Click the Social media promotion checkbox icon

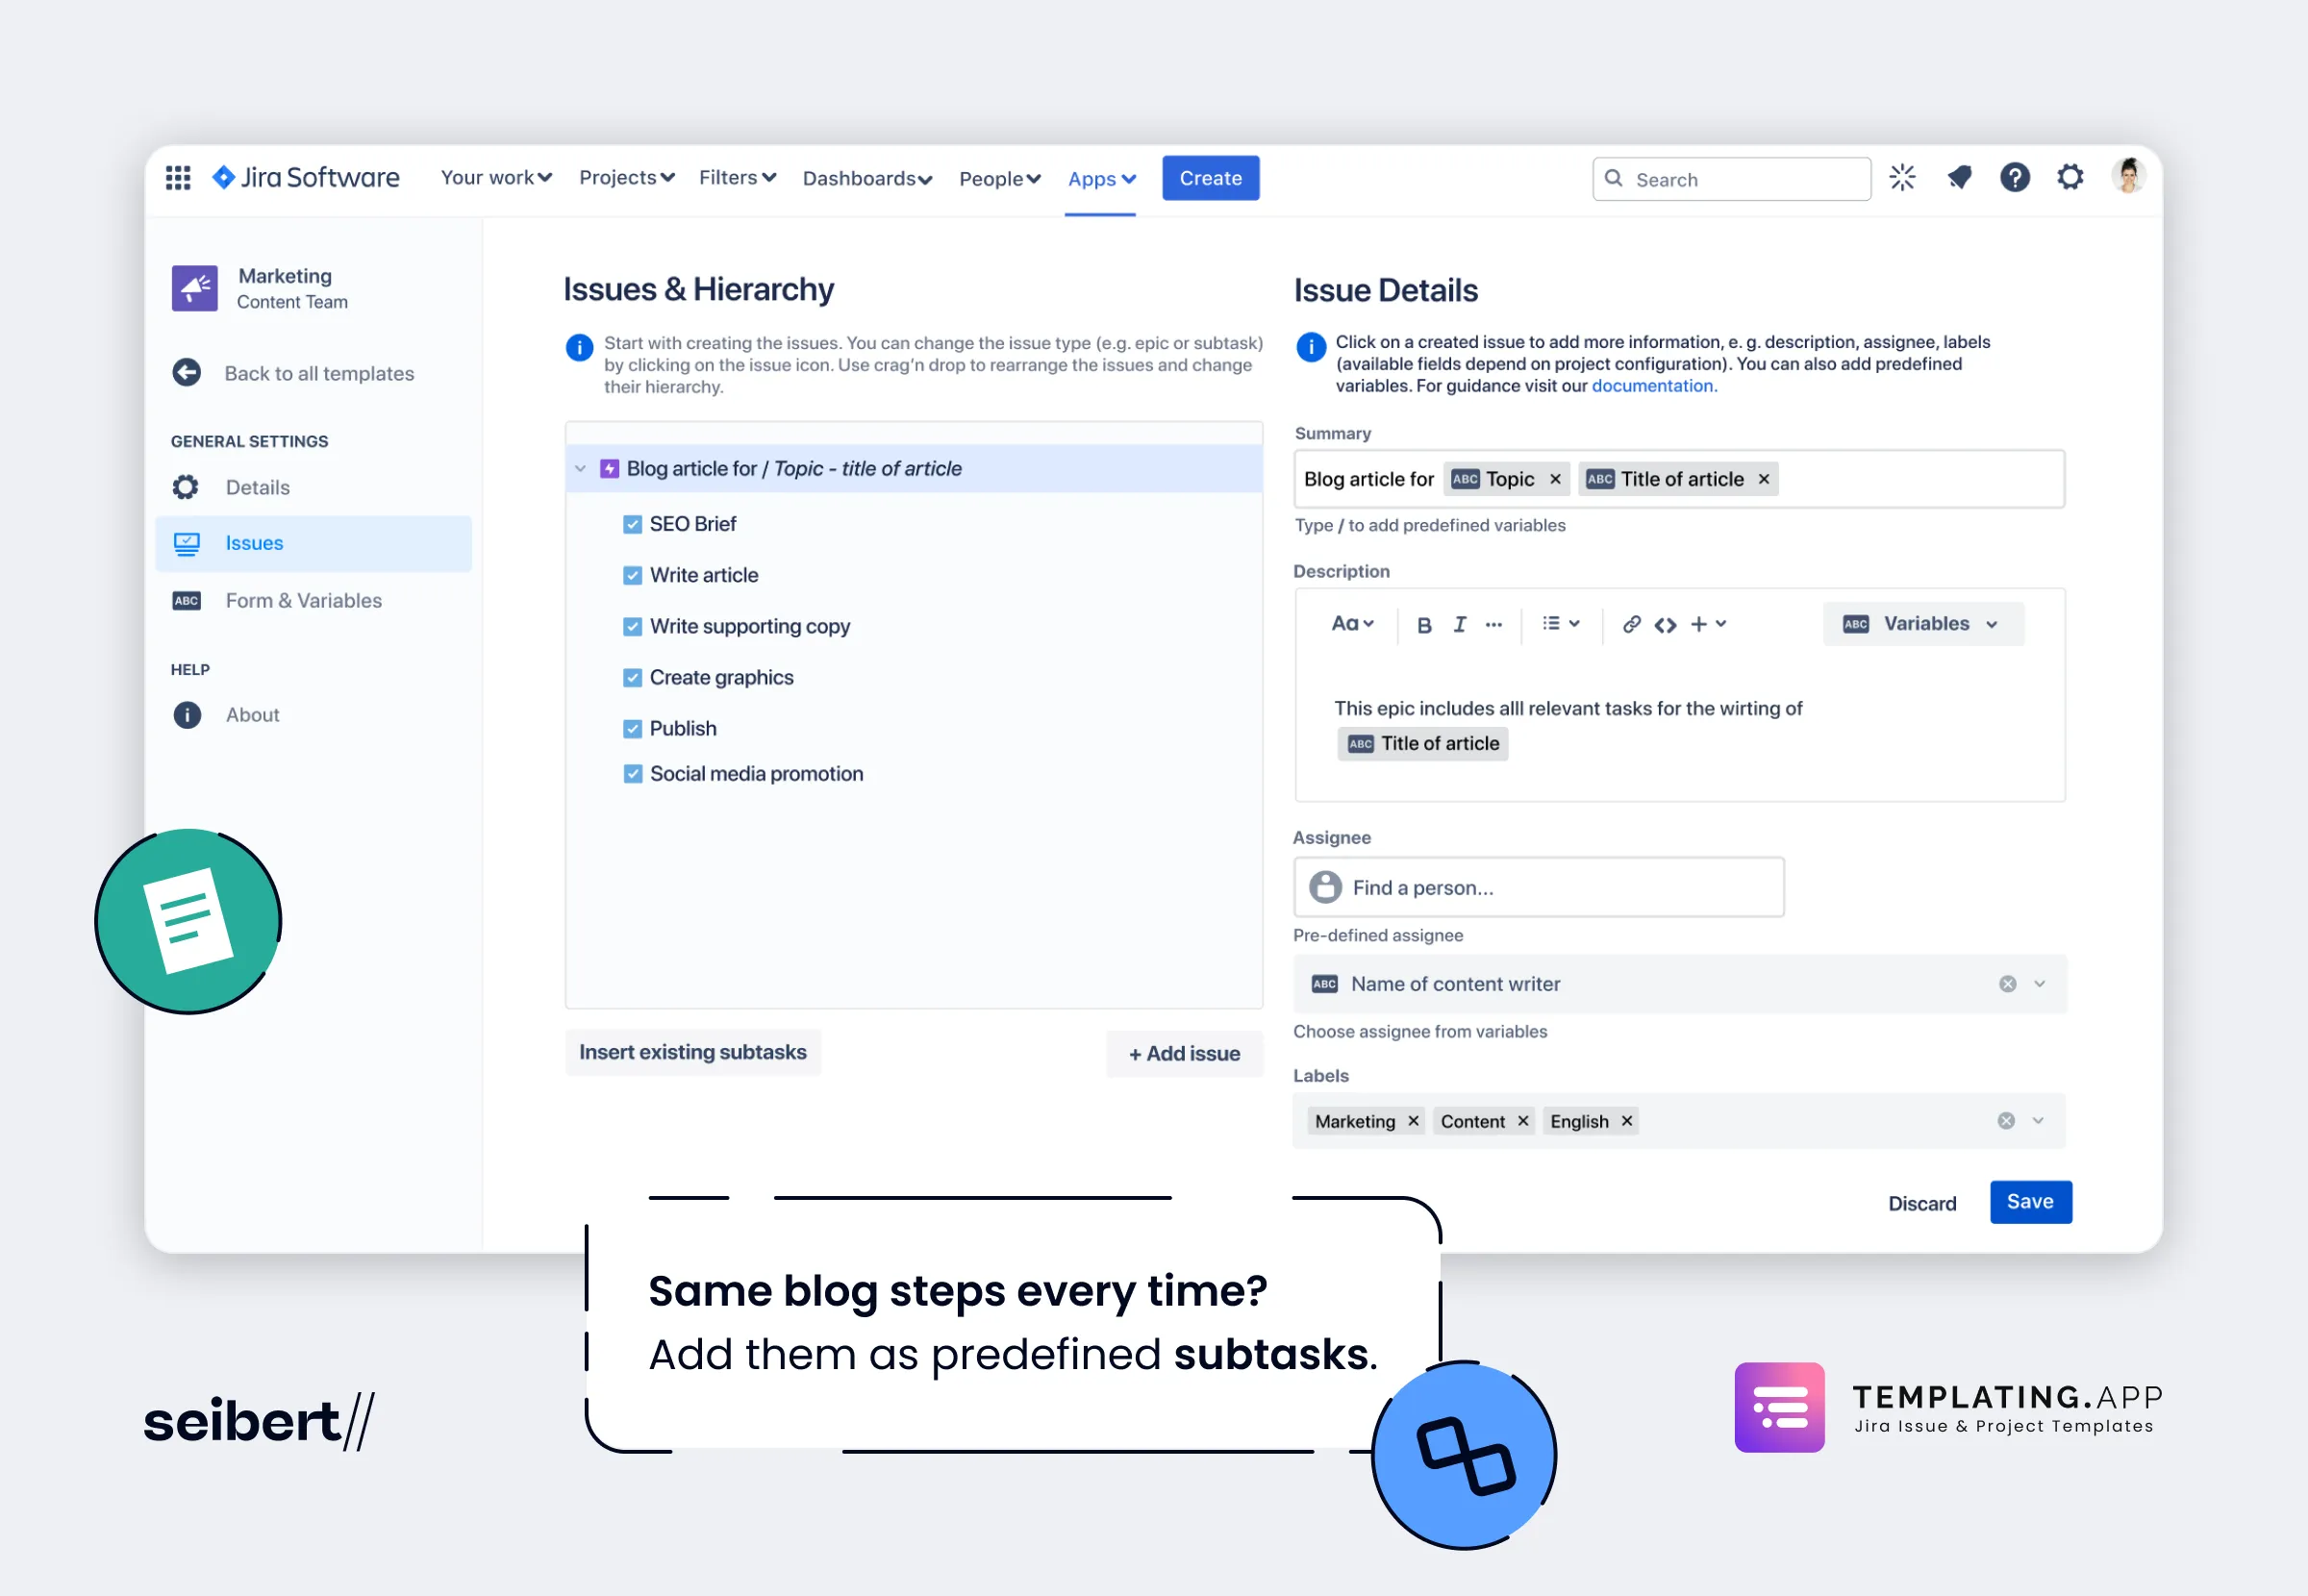click(x=632, y=774)
